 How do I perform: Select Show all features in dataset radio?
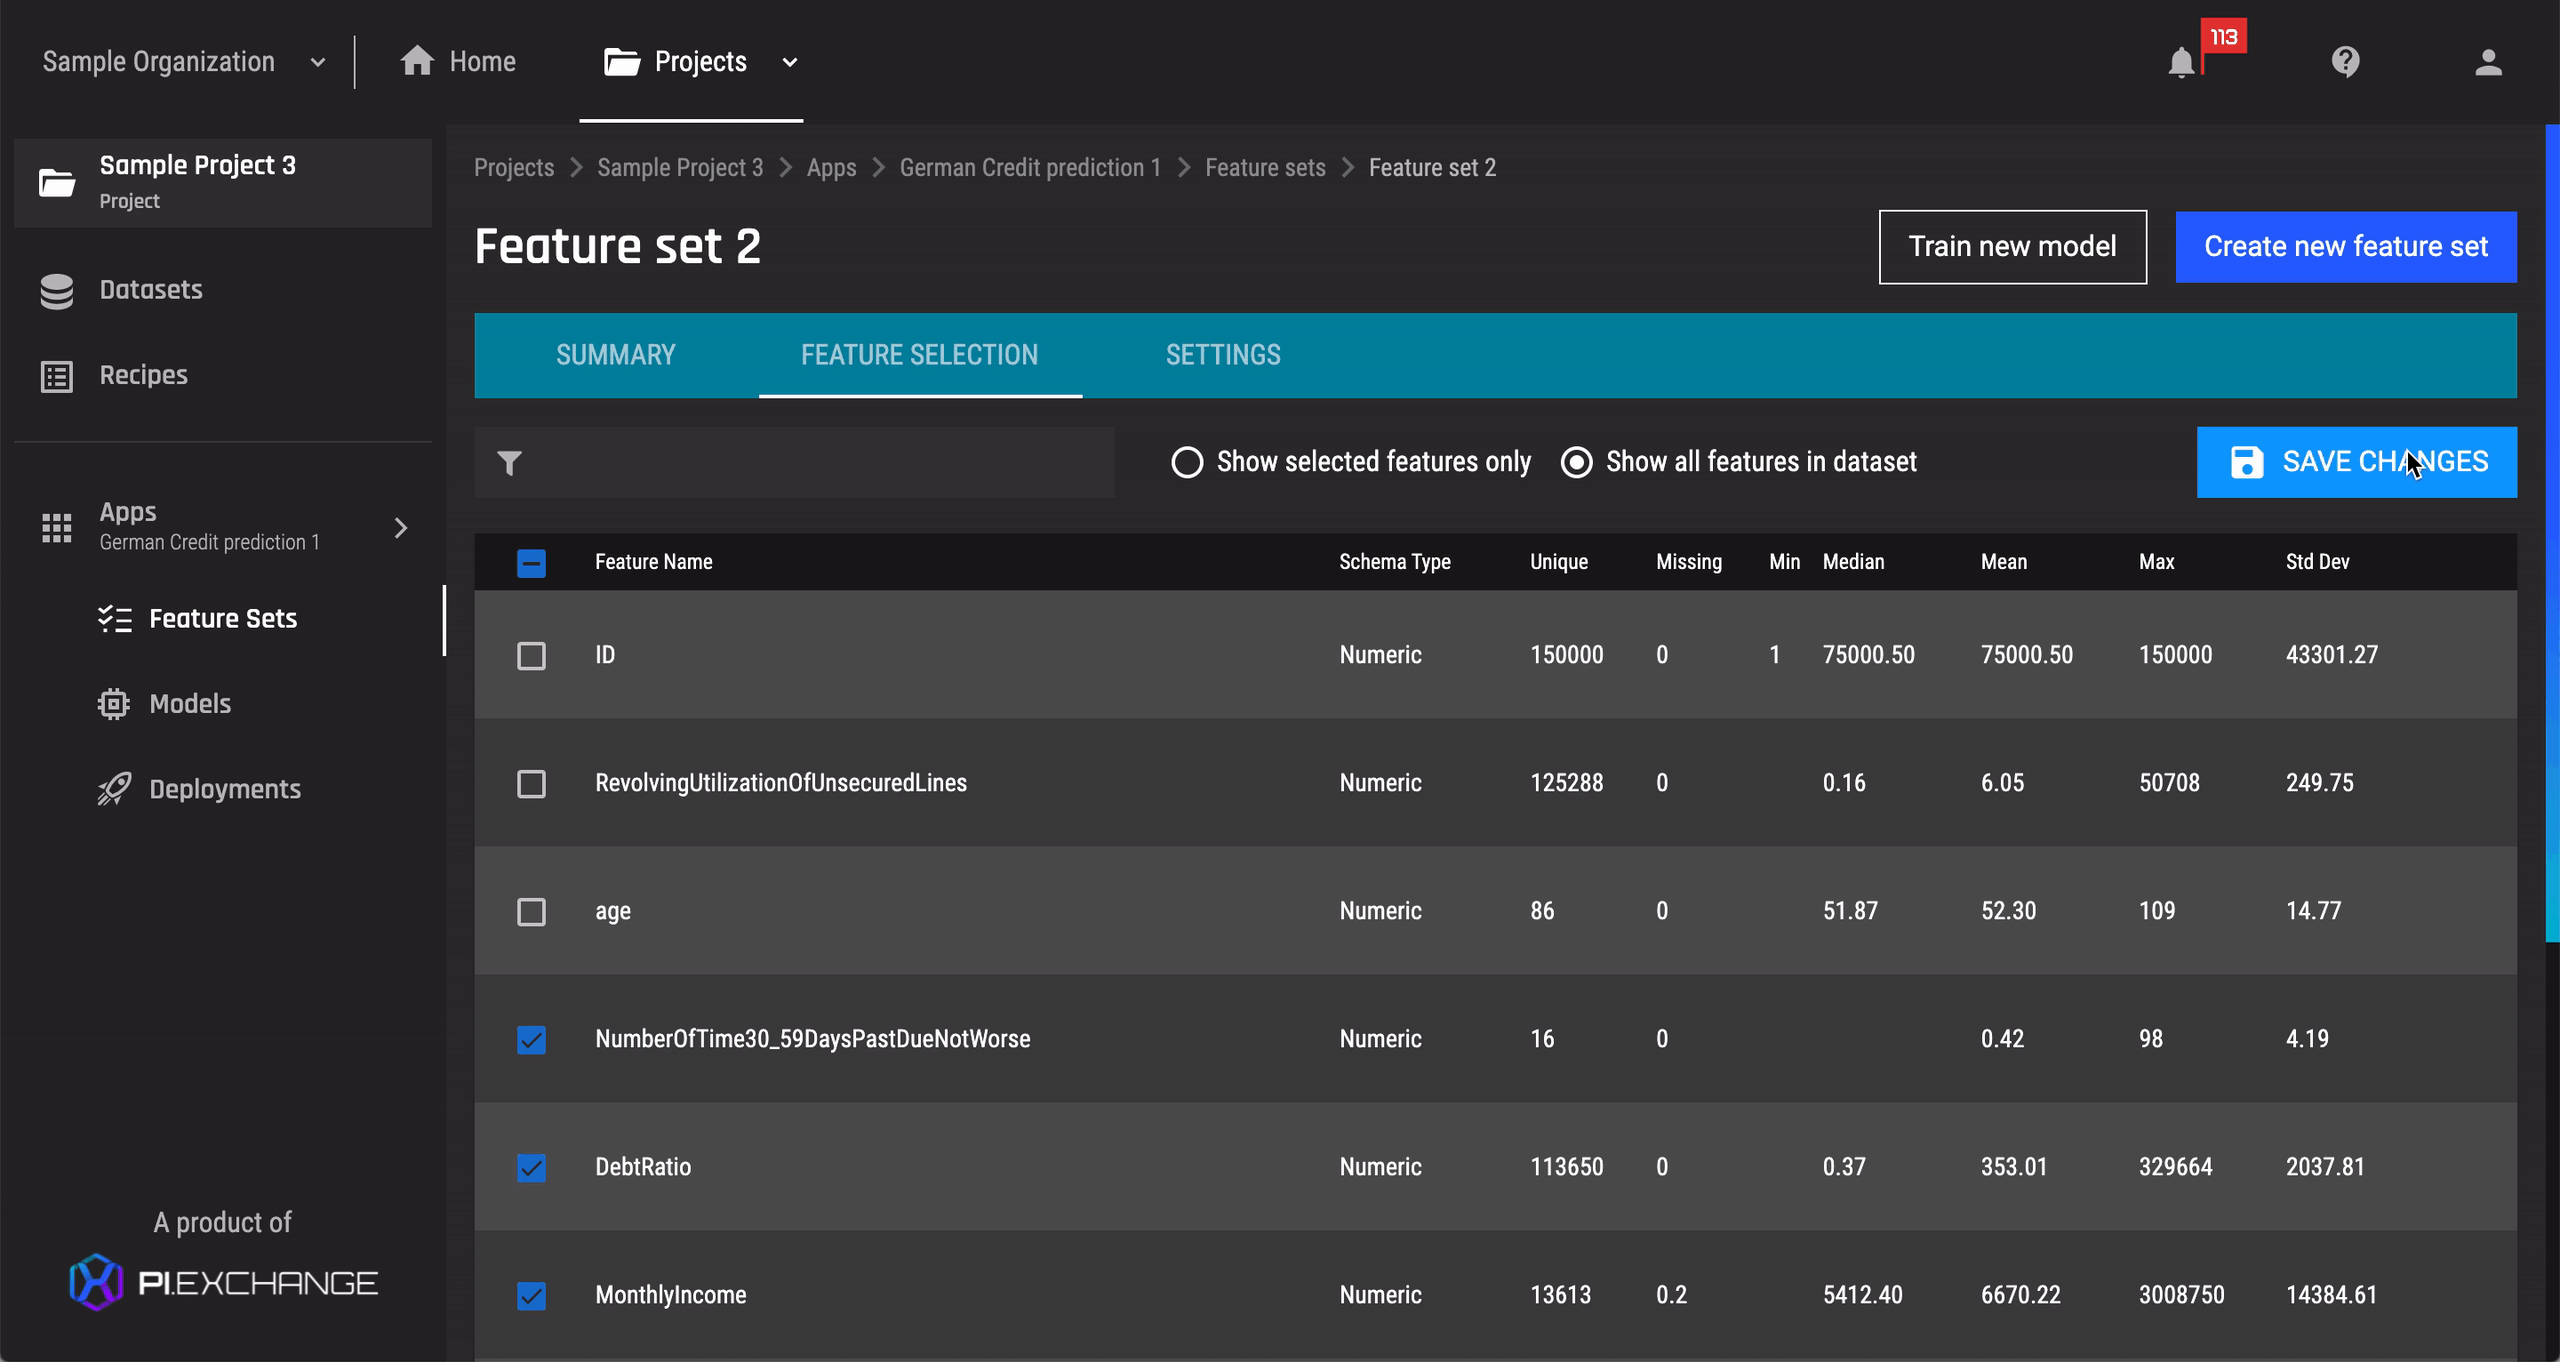[x=1576, y=462]
